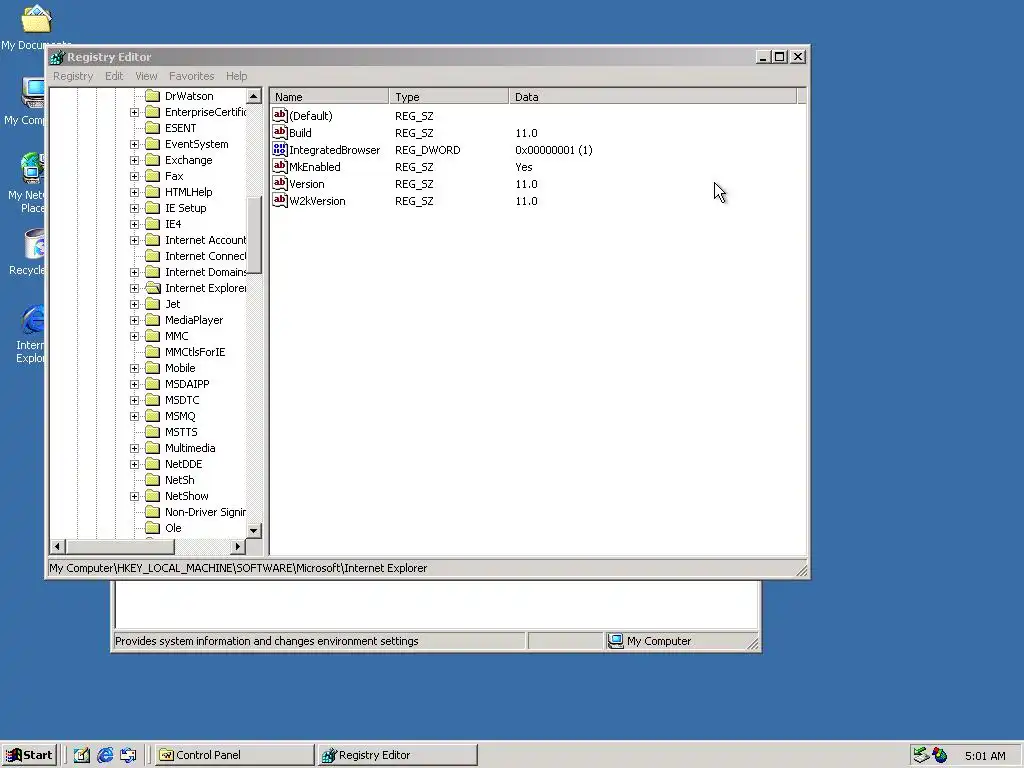Viewport: 1024px width, 768px height.
Task: Click the open Internet Explorer folder icon
Action: click(152, 288)
